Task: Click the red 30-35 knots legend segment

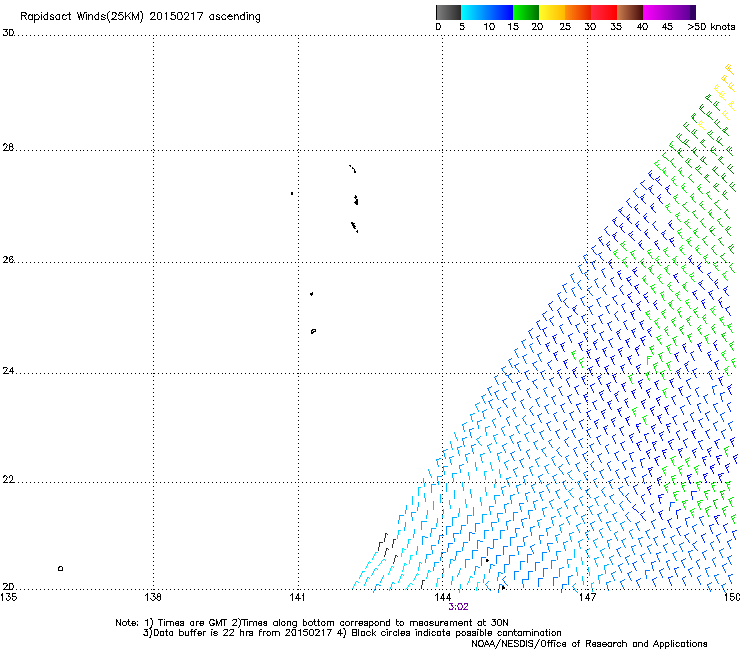Action: 604,12
